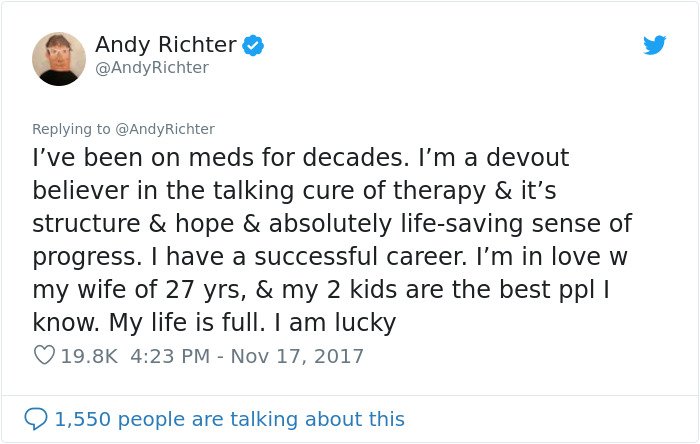Click the 'Replying to' label text
This screenshot has width=700, height=444.
point(71,129)
